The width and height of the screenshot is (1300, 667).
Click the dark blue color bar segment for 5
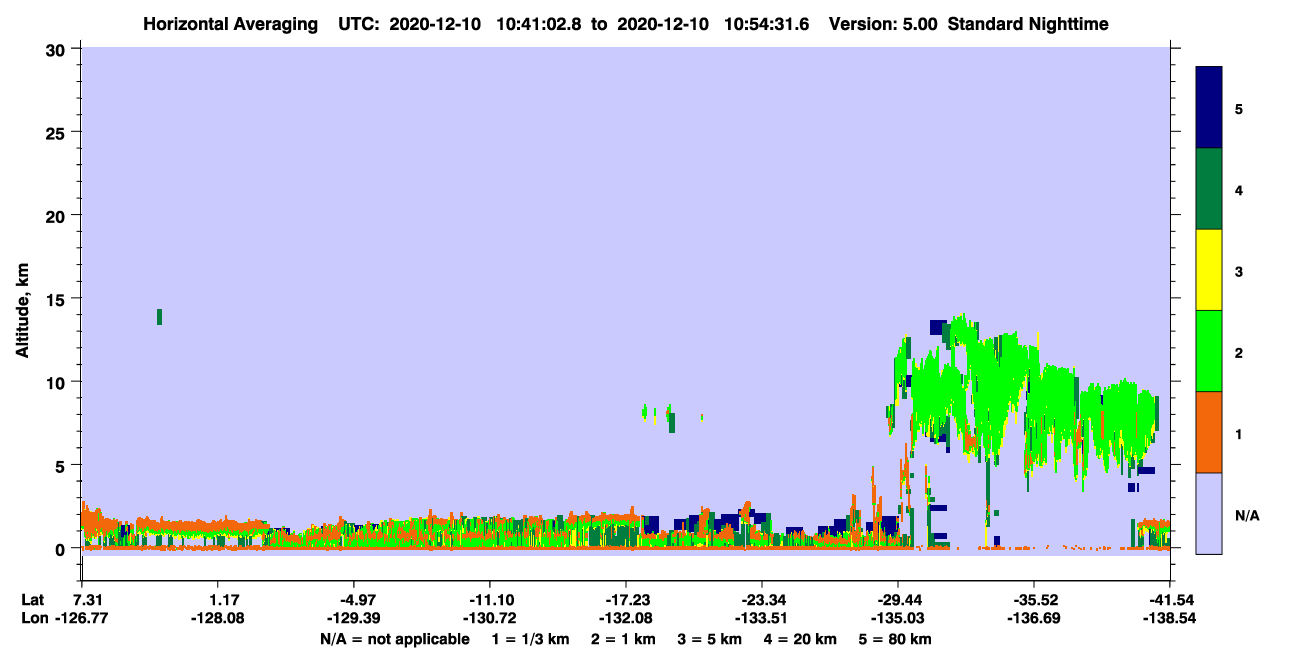(x=1209, y=108)
